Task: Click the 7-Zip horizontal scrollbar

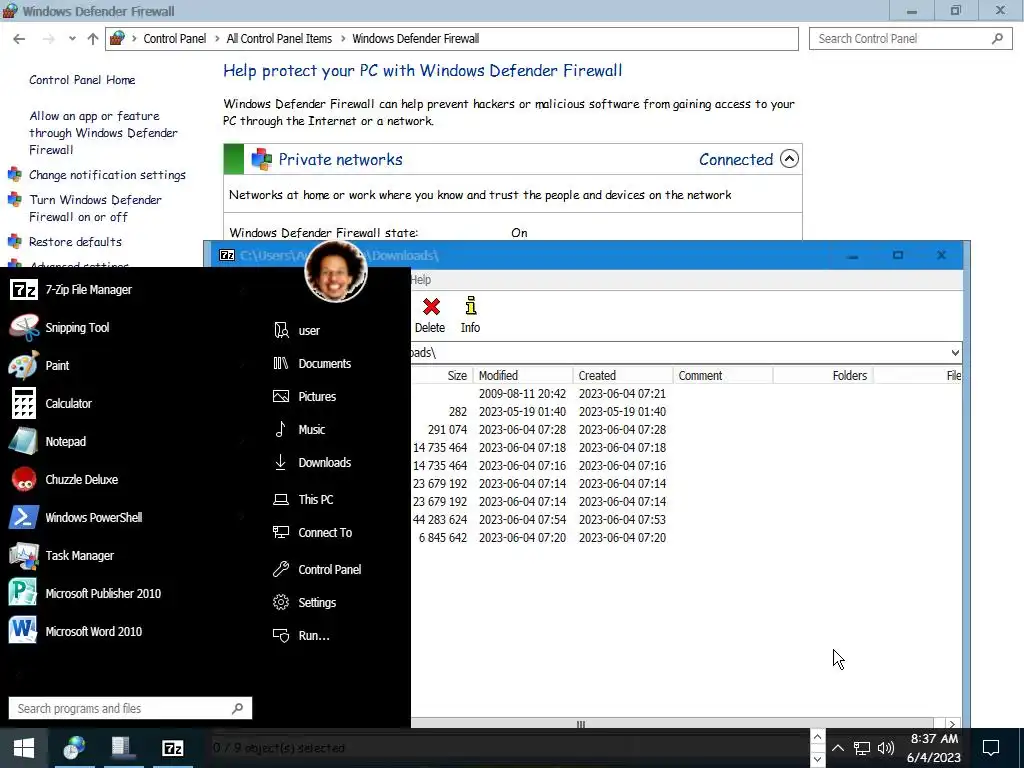Action: click(581, 724)
